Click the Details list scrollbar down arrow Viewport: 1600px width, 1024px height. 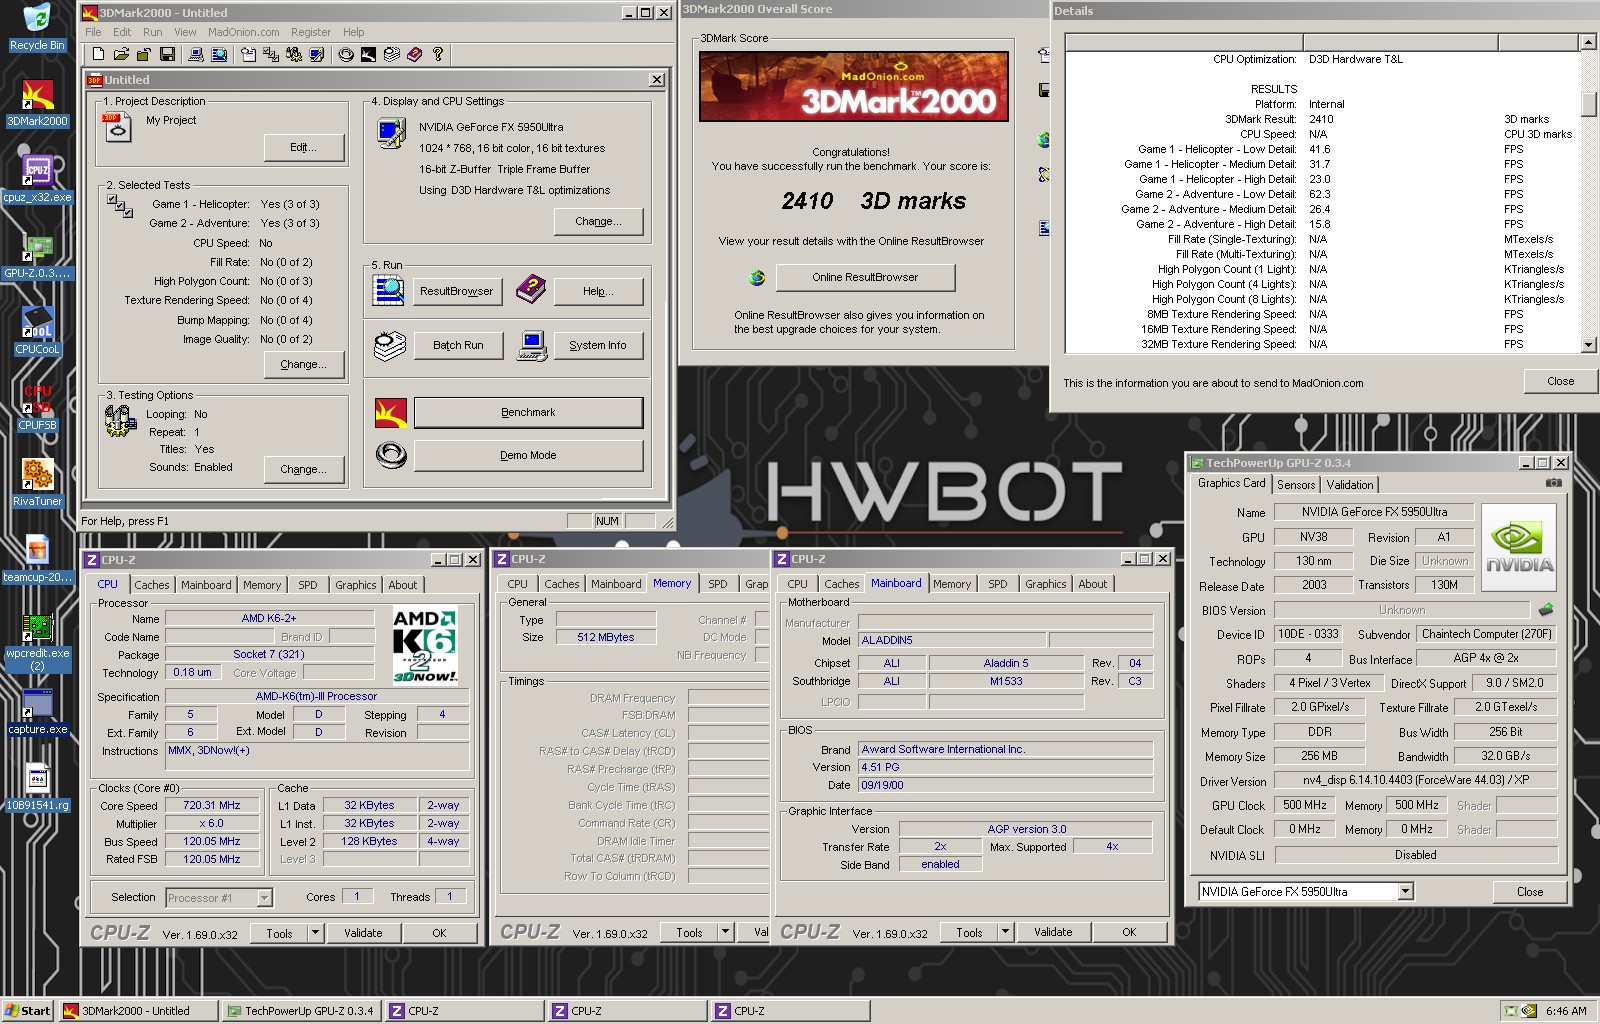pyautogui.click(x=1587, y=345)
